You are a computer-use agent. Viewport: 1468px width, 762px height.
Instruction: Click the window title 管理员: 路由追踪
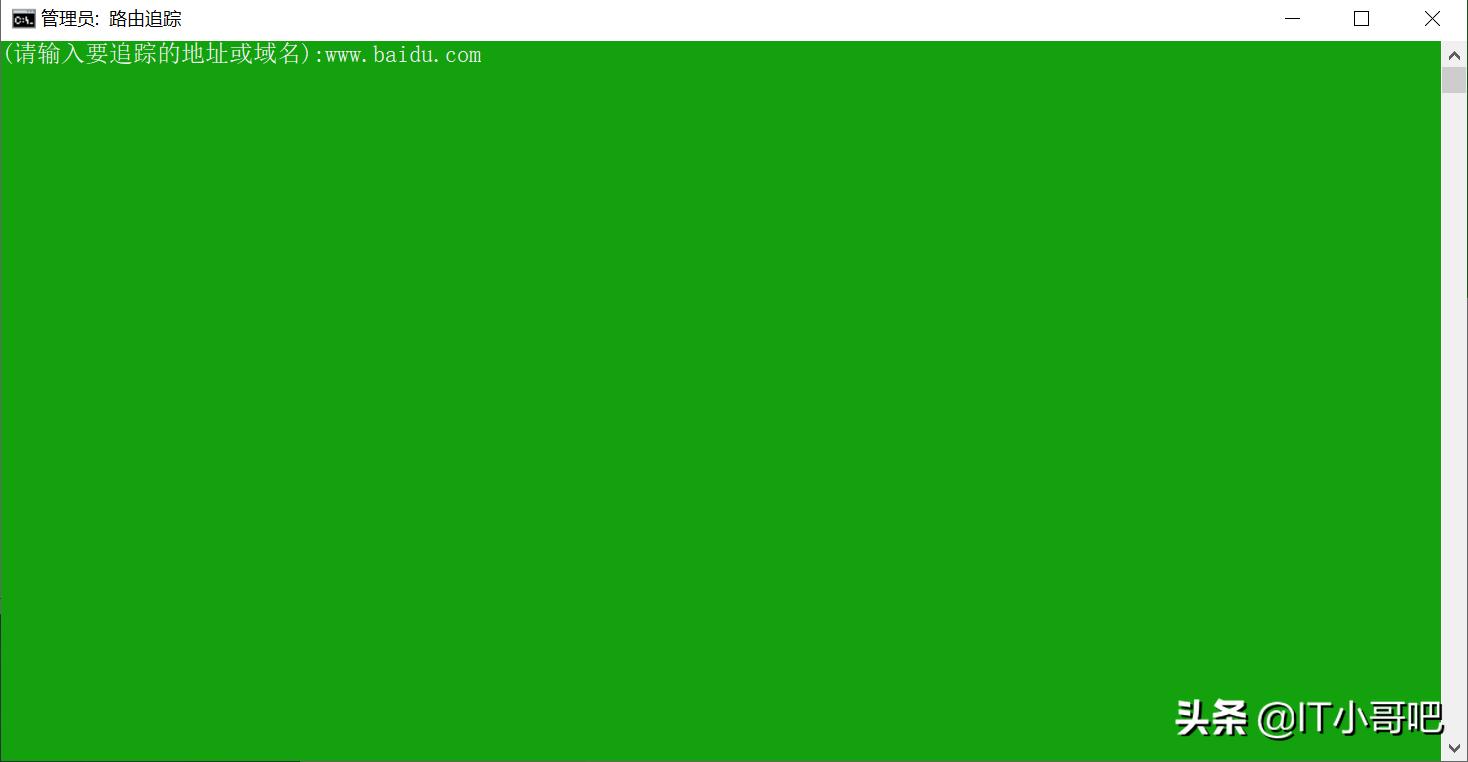(x=111, y=19)
